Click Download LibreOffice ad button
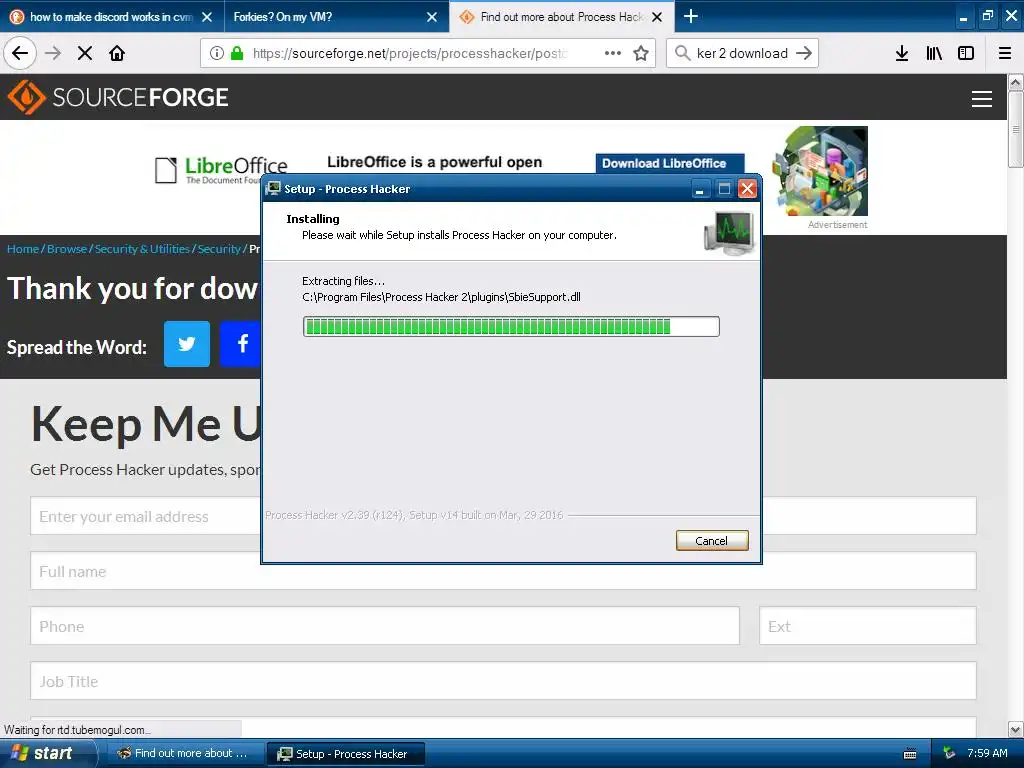Screen dimensions: 1024x768 tap(669, 163)
